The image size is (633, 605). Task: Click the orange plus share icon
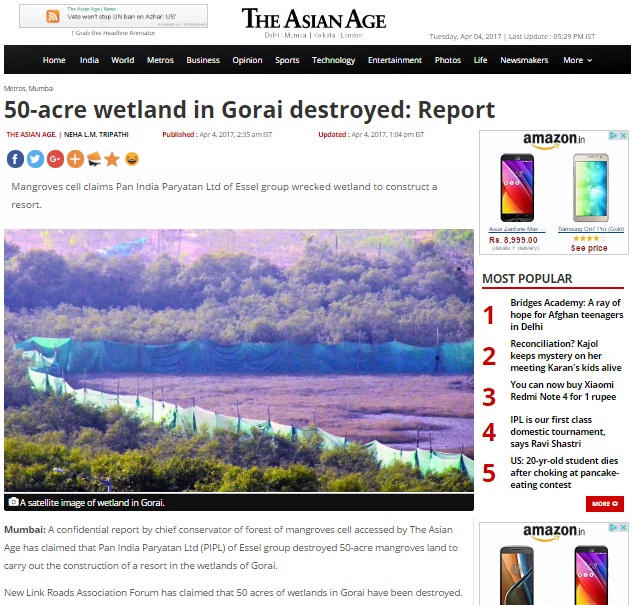(75, 159)
